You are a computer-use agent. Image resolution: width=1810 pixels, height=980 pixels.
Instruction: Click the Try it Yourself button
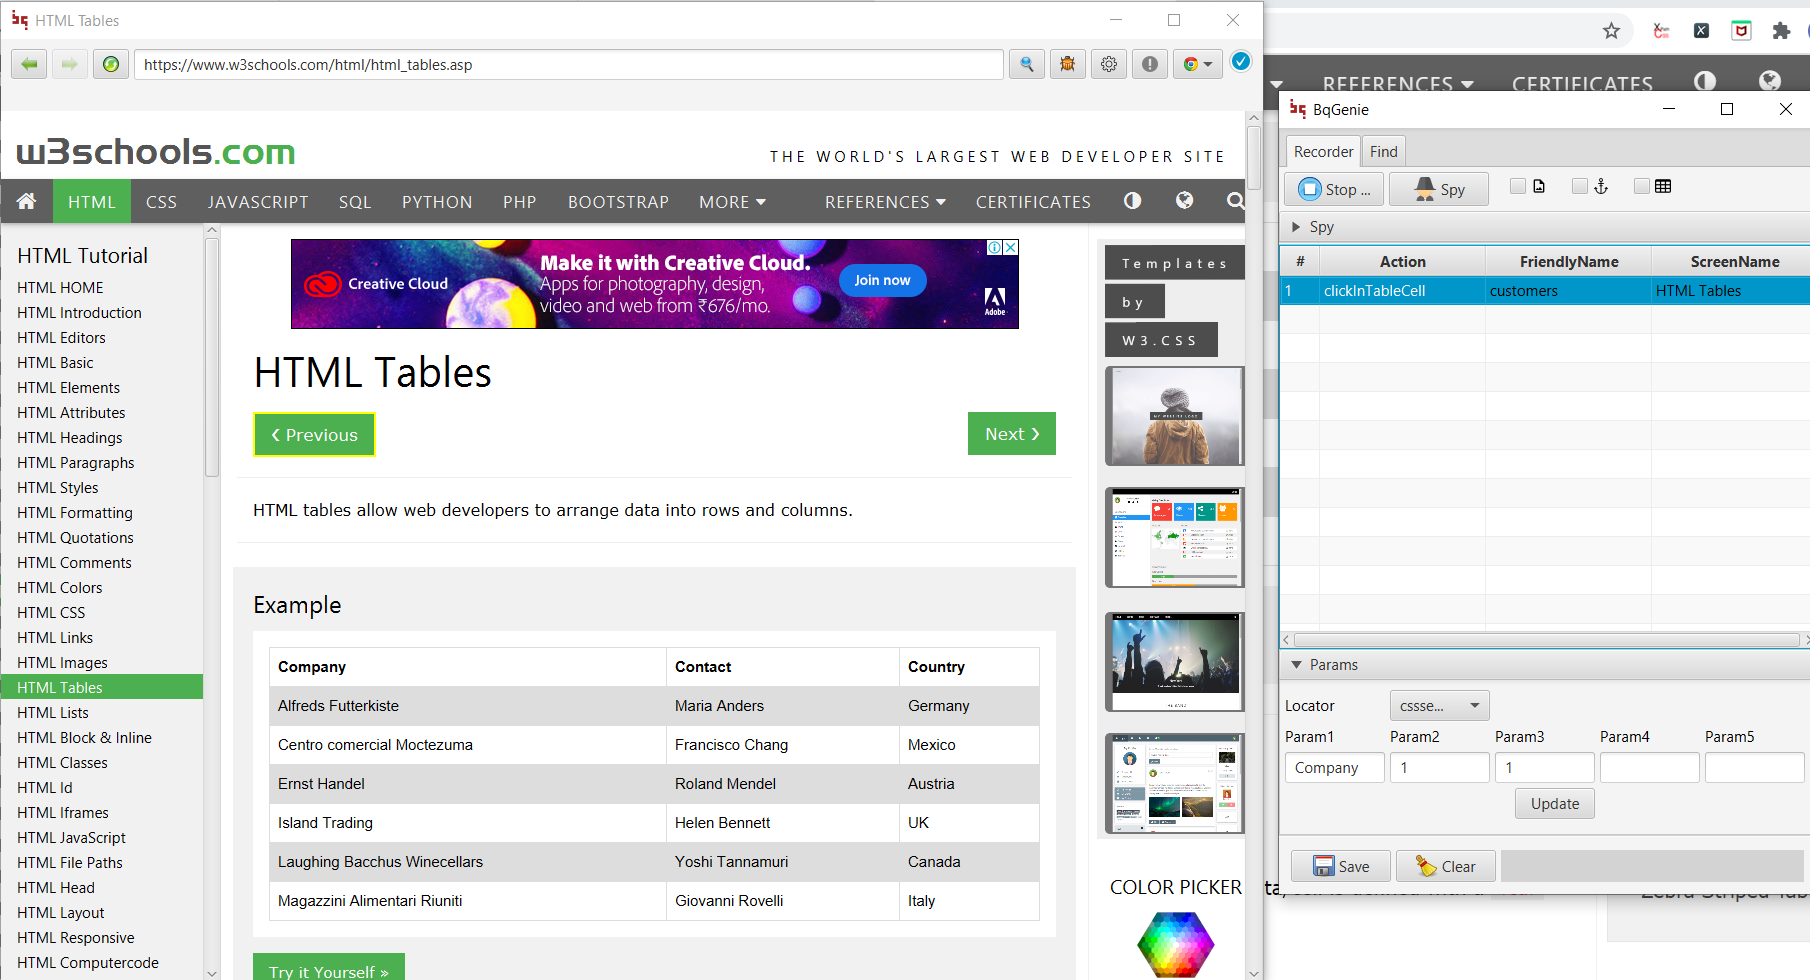[329, 969]
